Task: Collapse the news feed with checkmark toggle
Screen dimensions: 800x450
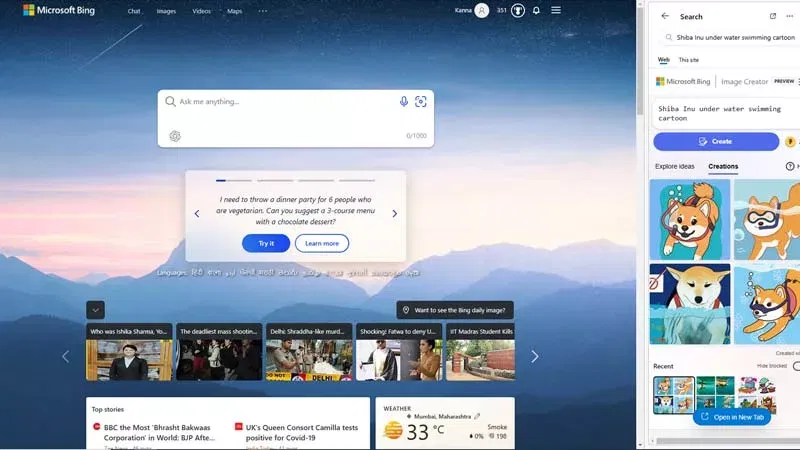Action: [95, 310]
